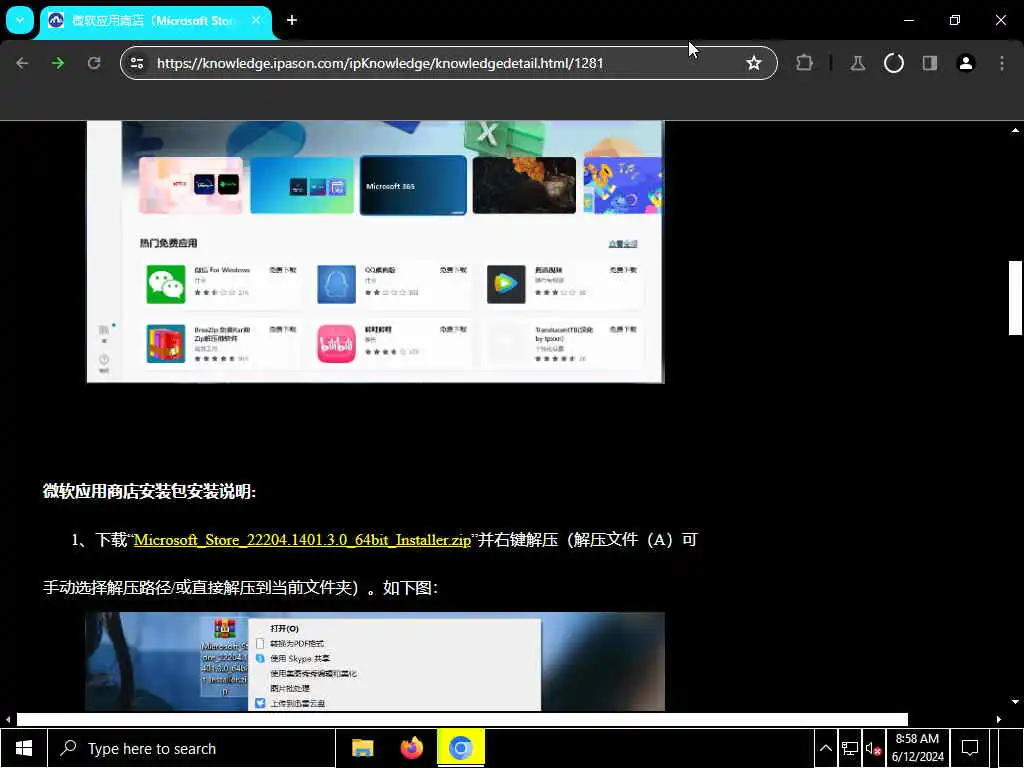The image size is (1024, 768).
Task: Click the pink bilibili app icon
Action: 336,344
